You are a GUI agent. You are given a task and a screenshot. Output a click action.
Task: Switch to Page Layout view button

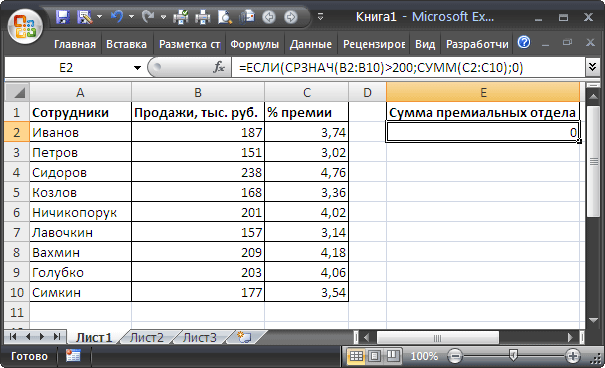coord(374,355)
